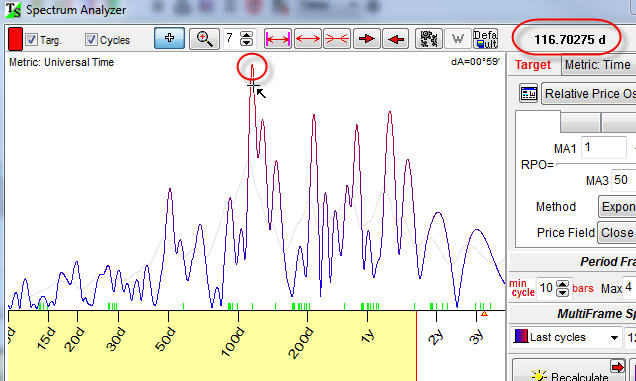Open the Last cycles dropdown
636x381 pixels.
566,337
